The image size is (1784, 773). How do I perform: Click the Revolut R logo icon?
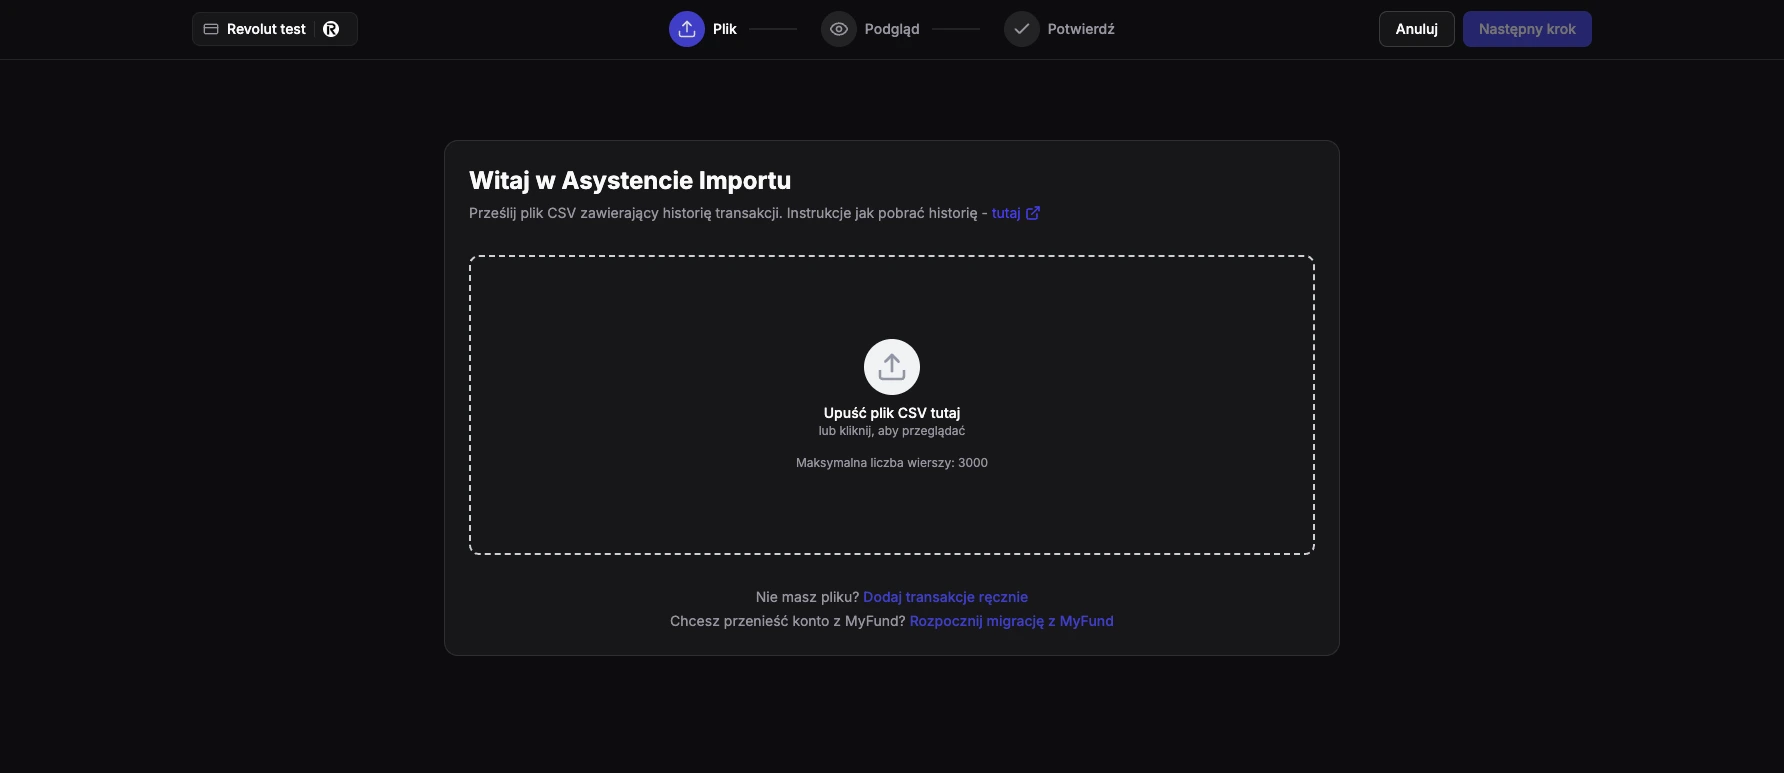[x=331, y=29]
